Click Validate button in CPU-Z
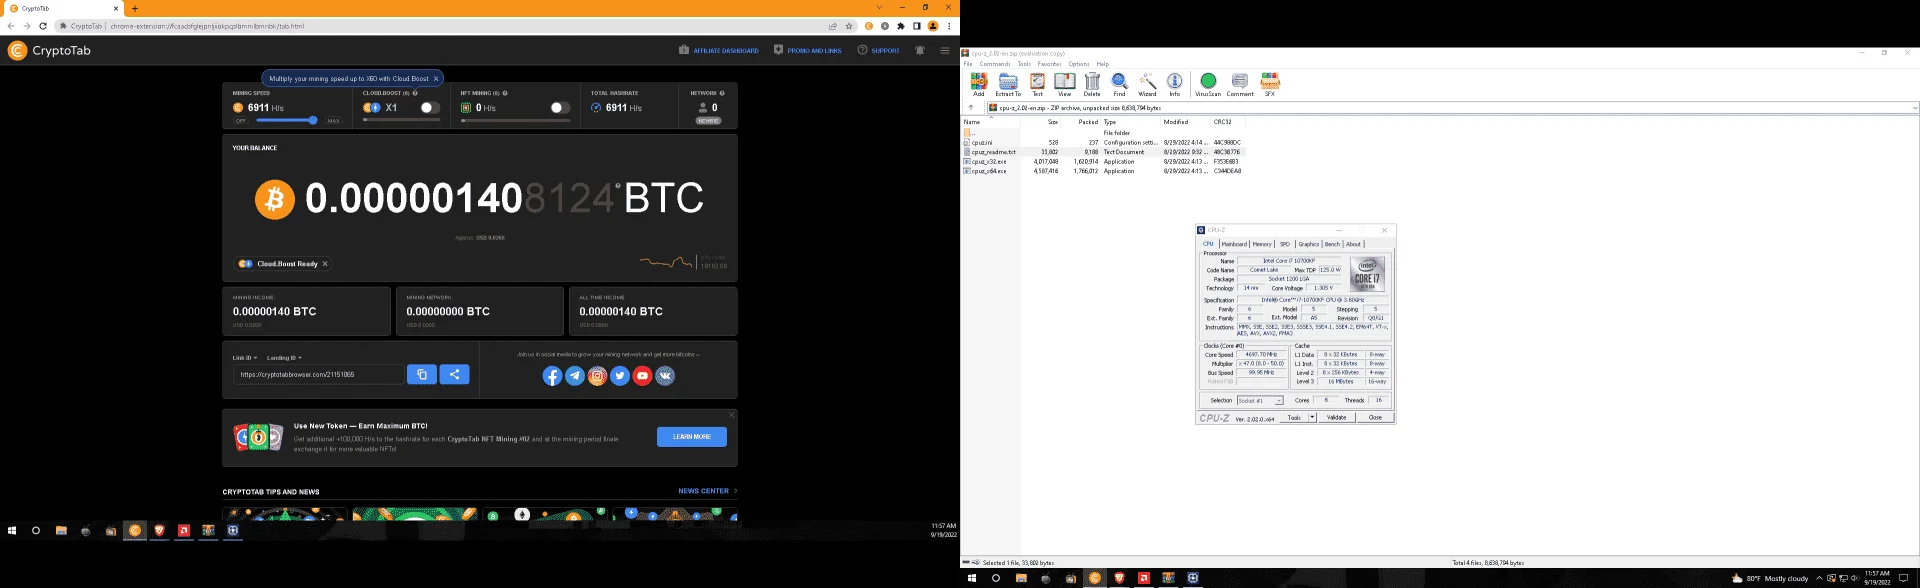The image size is (1920, 588). click(1336, 417)
